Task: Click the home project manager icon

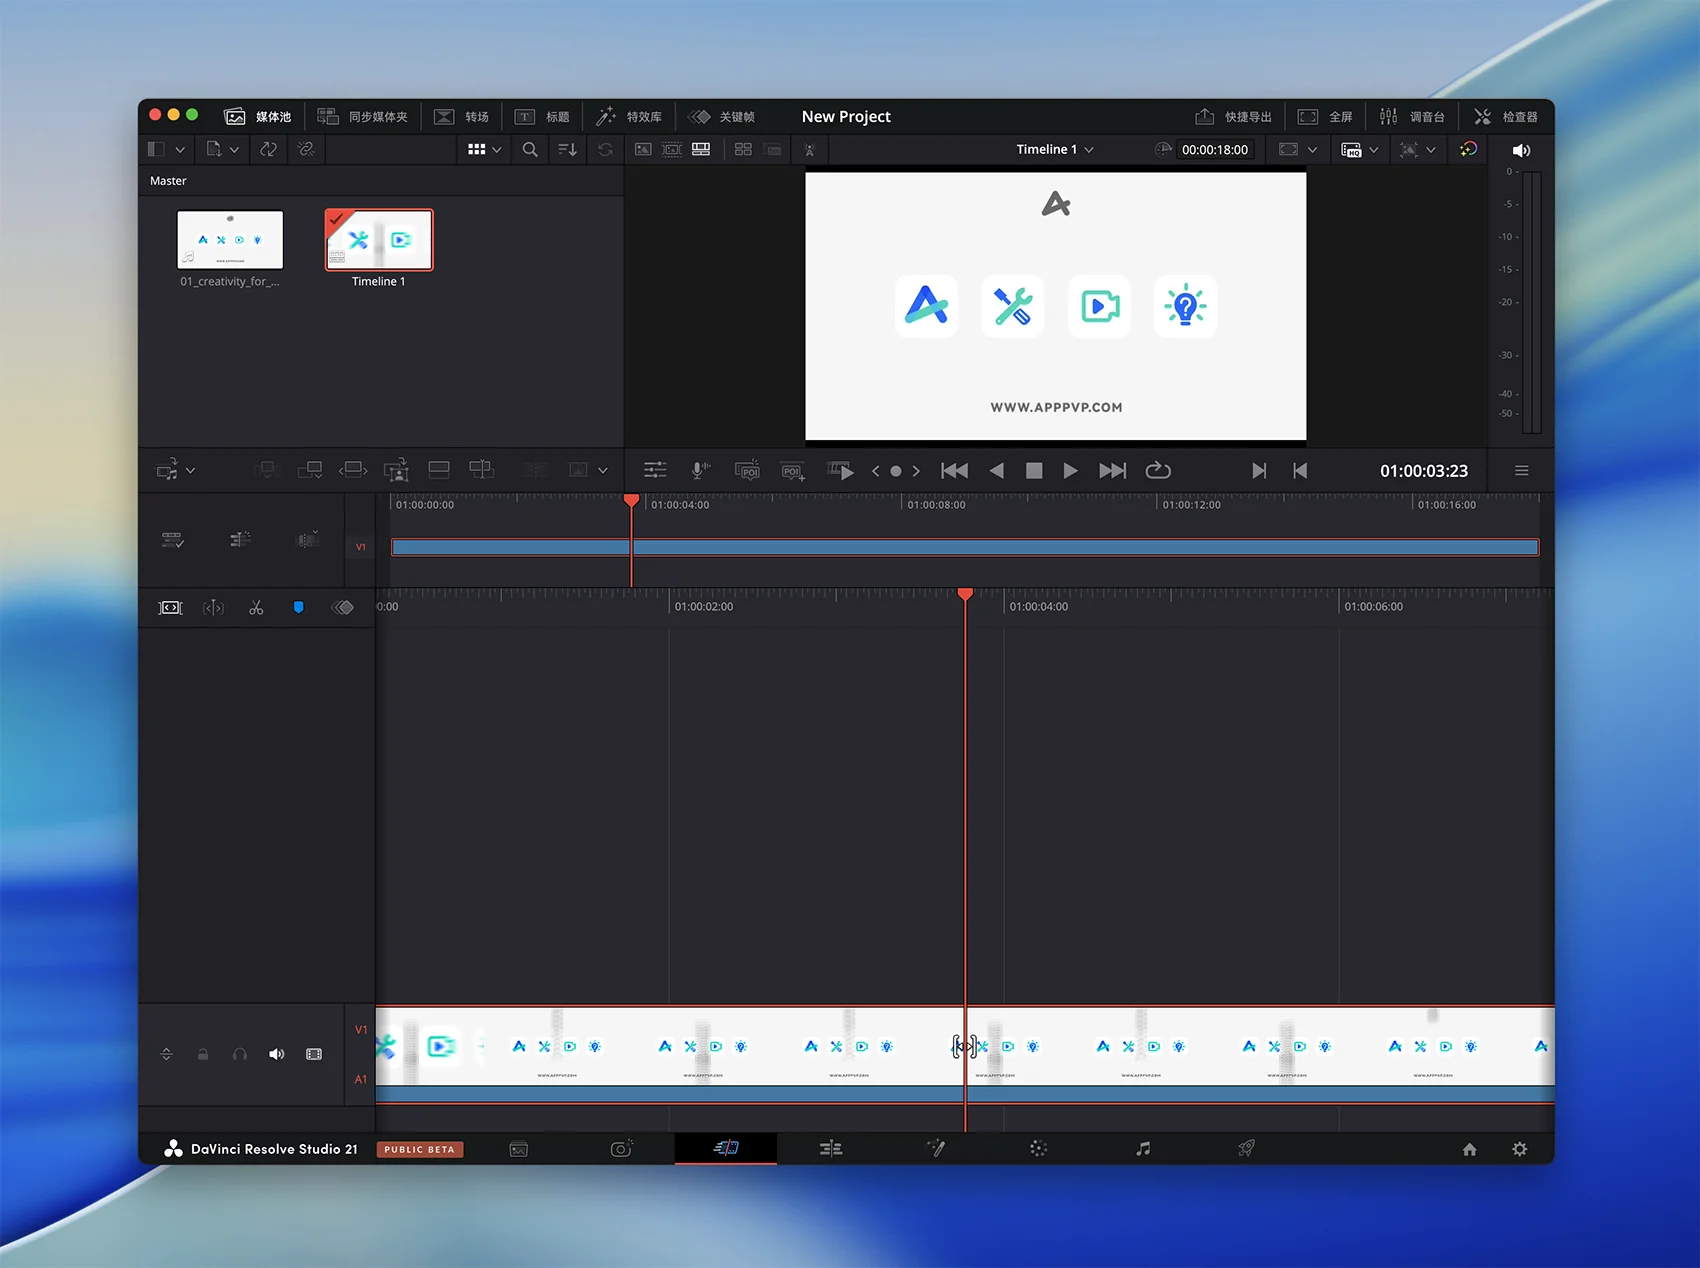Action: 1469,1149
